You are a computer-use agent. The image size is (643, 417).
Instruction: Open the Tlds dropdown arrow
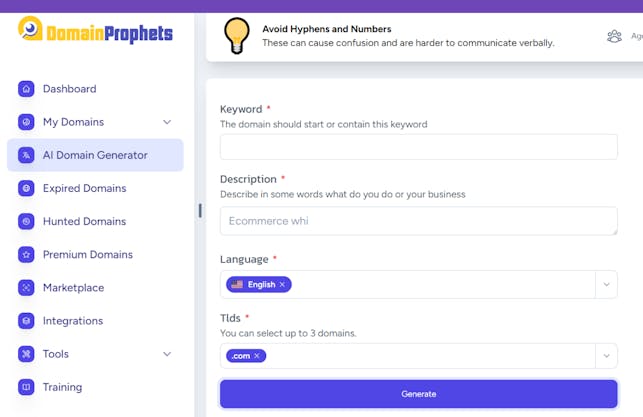(x=606, y=355)
